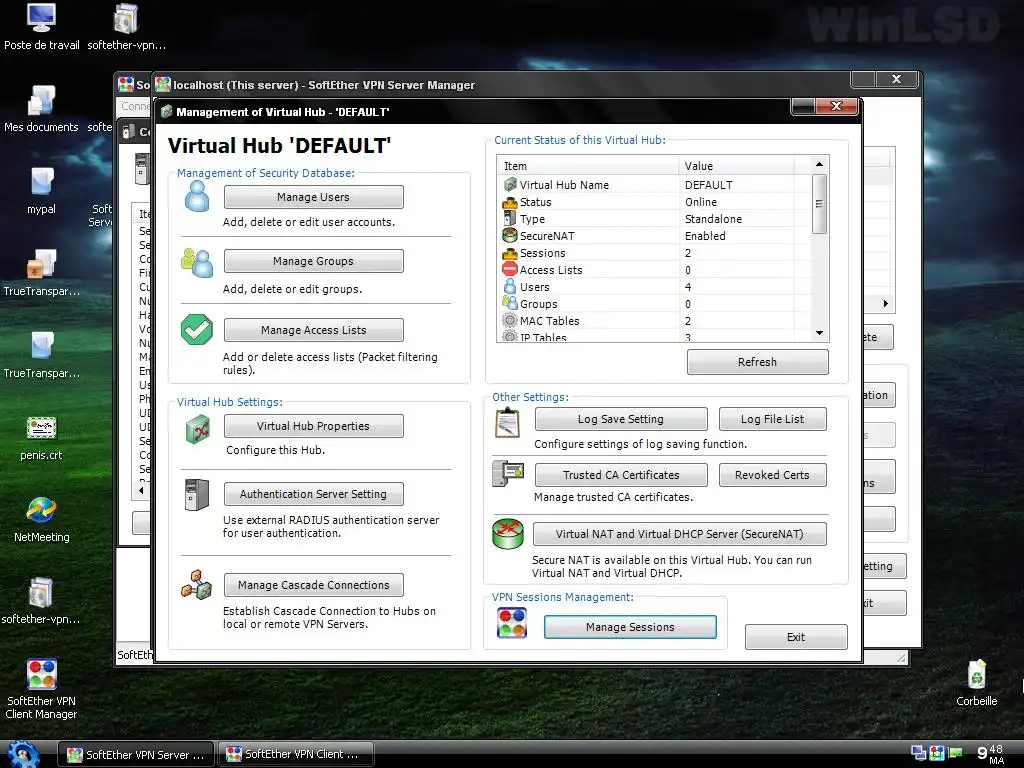Click Server Manager background list right arrow

pos(886,304)
